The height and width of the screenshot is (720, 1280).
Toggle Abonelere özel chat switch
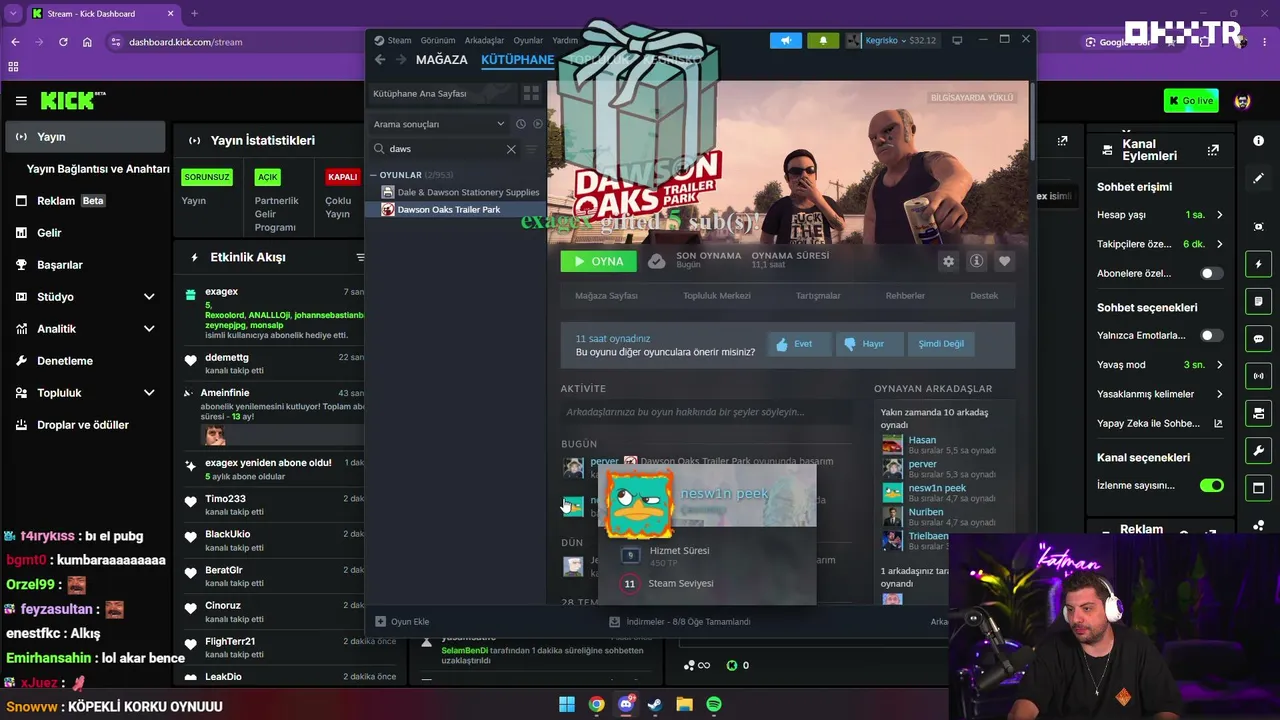pyautogui.click(x=1211, y=273)
